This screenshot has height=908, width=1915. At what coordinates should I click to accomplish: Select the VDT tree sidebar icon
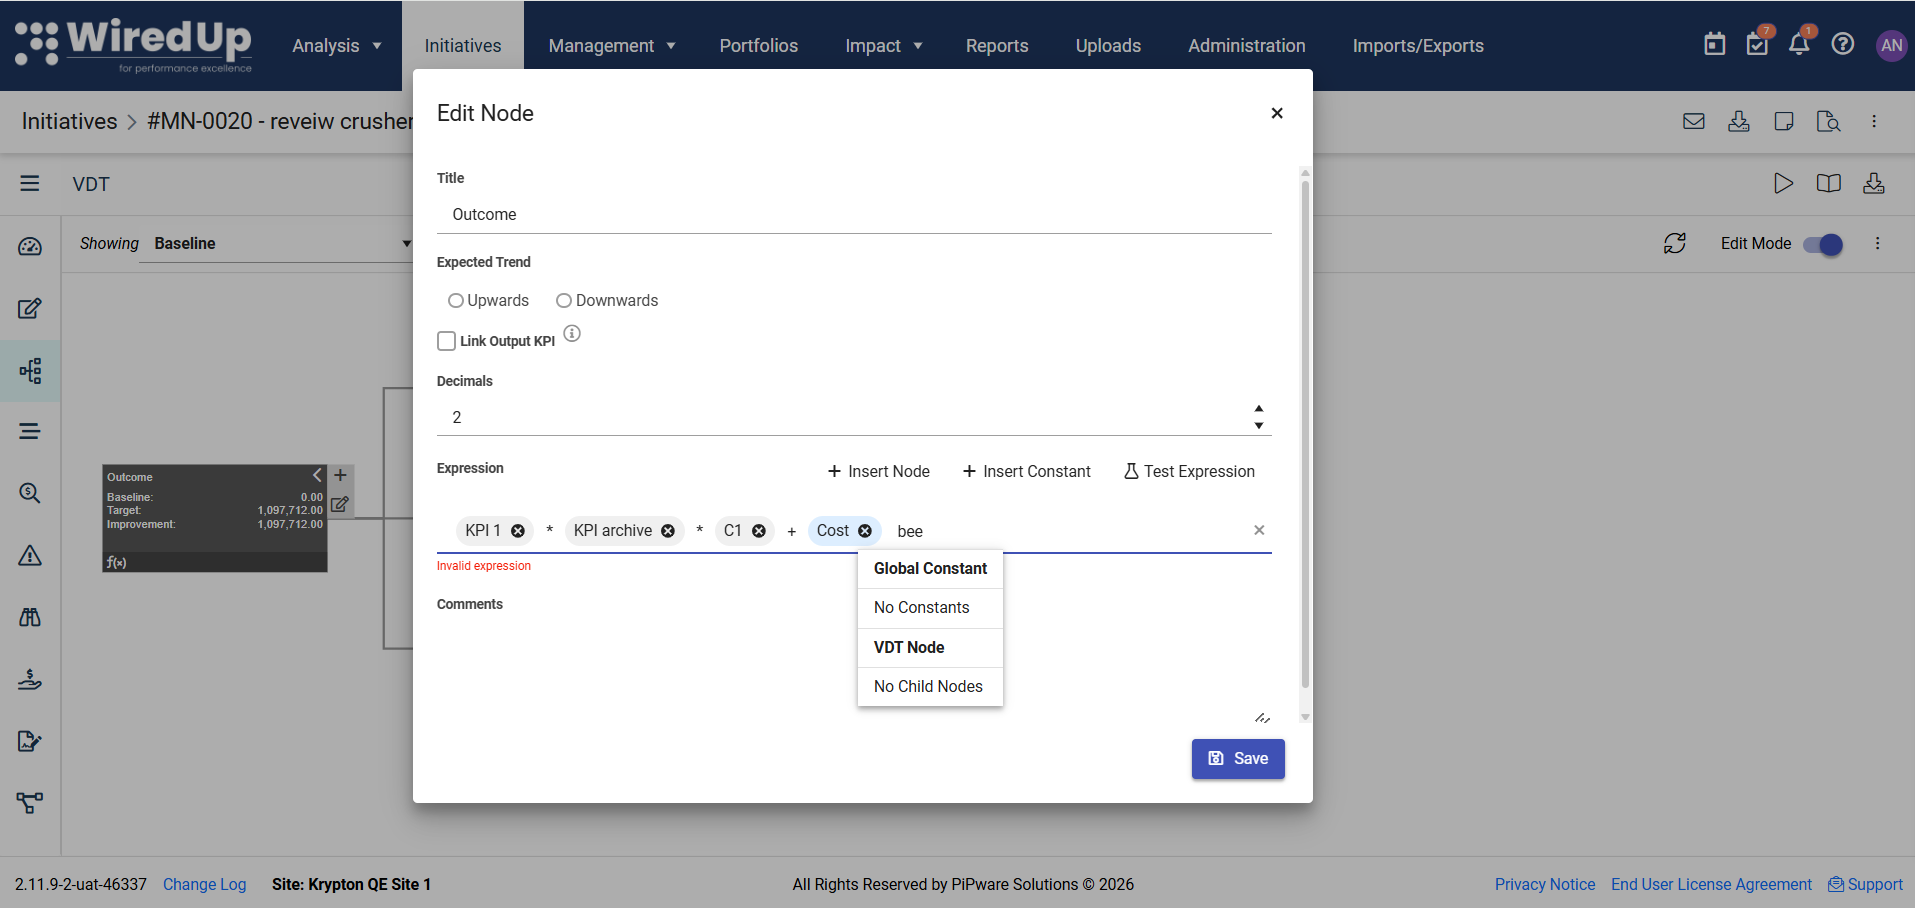click(x=30, y=371)
